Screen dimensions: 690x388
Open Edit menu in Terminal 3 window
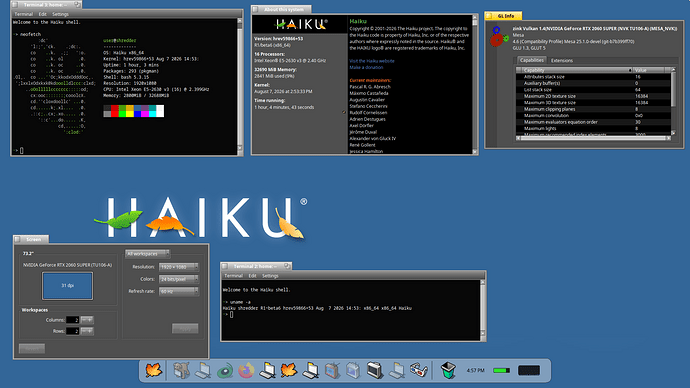pos(42,14)
